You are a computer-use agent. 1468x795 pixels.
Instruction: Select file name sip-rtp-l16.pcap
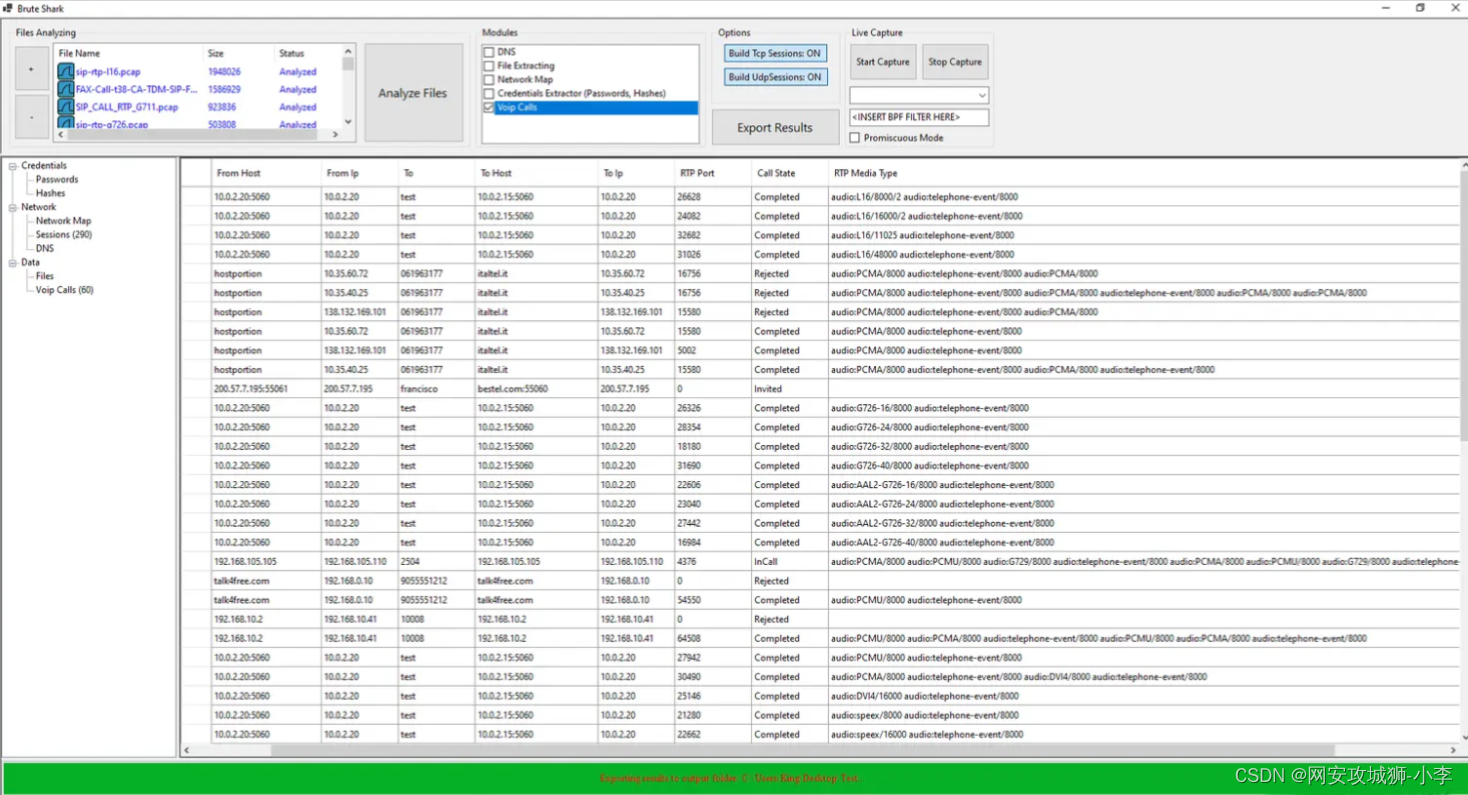point(110,72)
